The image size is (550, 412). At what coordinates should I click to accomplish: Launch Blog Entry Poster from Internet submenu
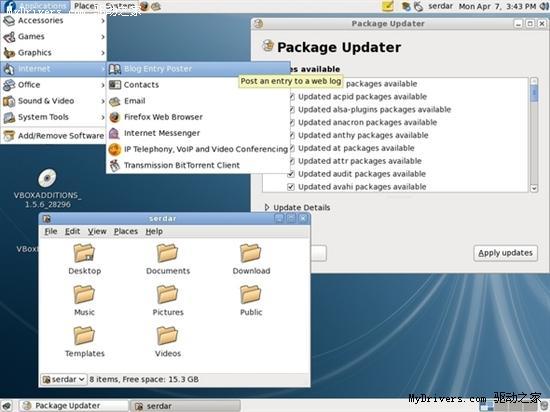[x=198, y=69]
